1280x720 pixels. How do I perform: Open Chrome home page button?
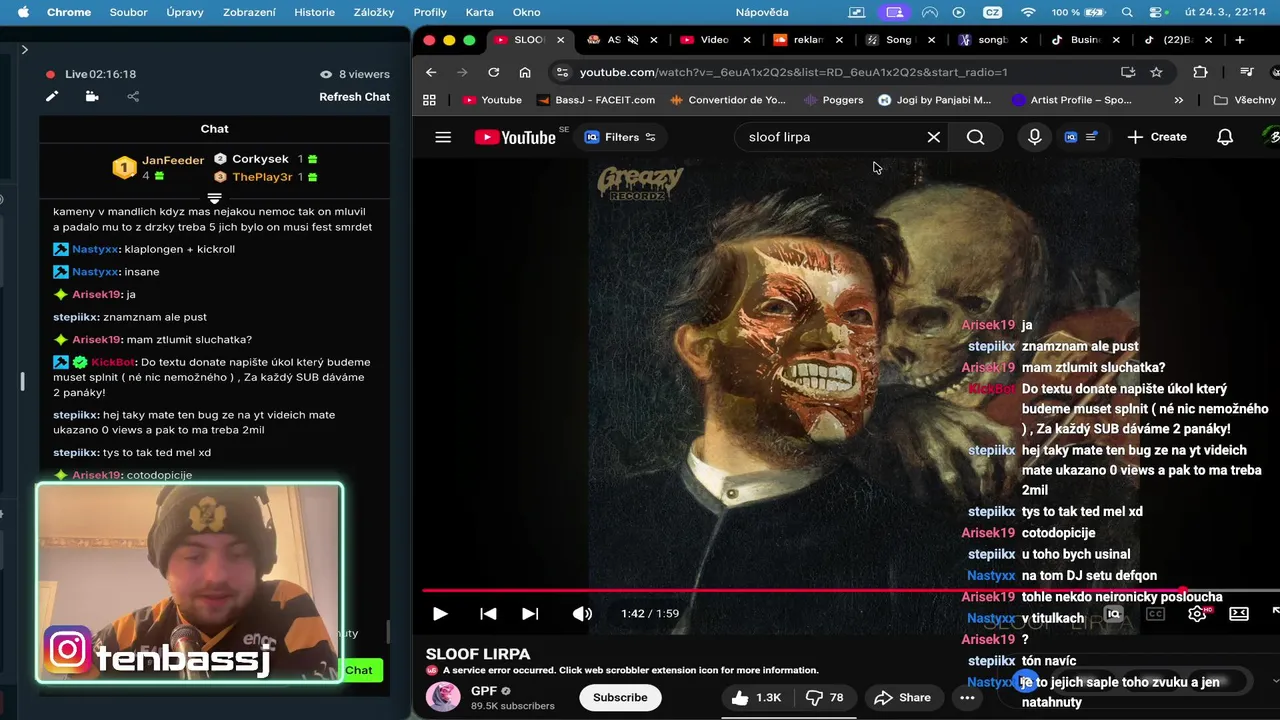pyautogui.click(x=525, y=72)
